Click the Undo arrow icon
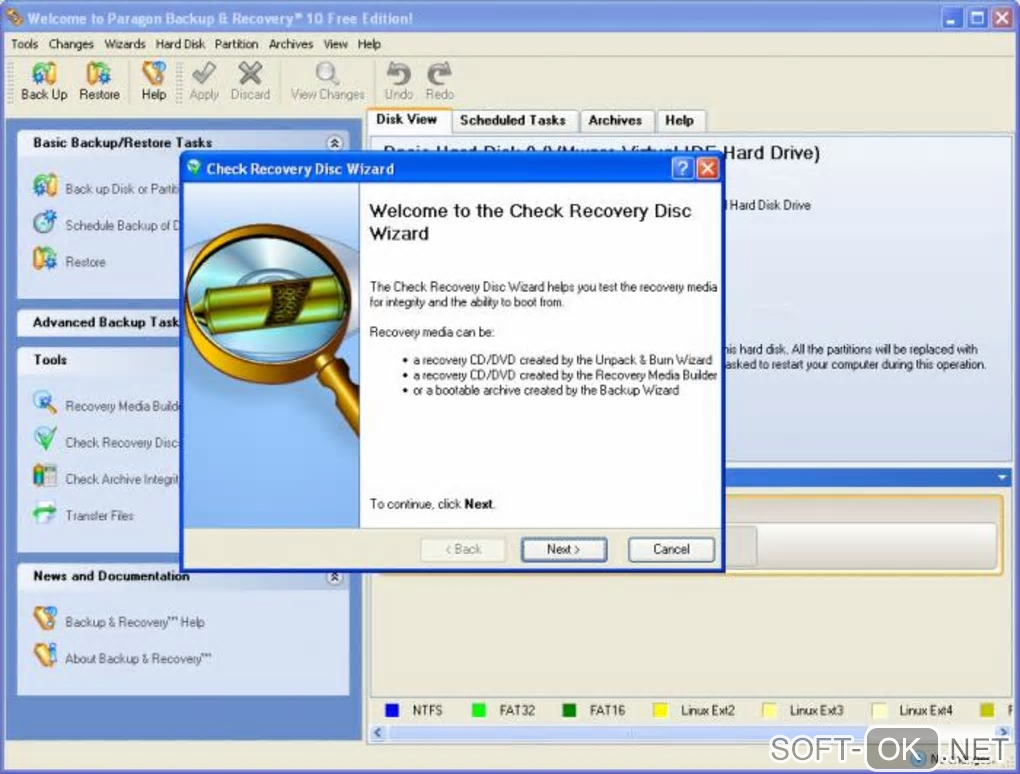 point(399,73)
